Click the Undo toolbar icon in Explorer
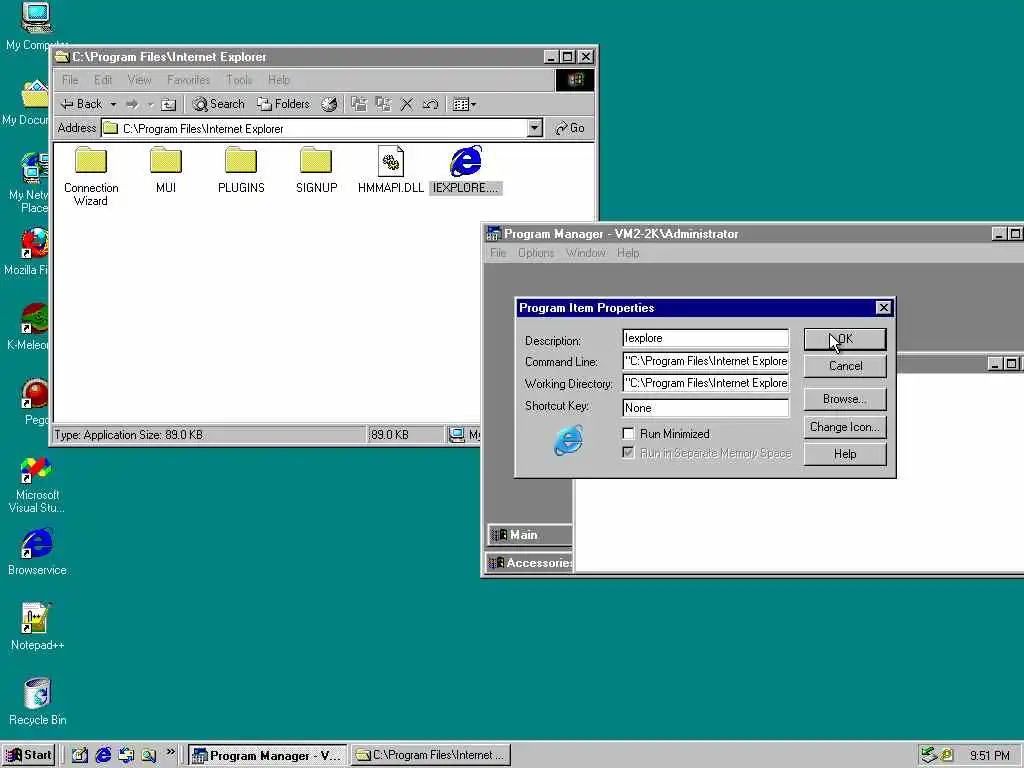 (x=430, y=104)
